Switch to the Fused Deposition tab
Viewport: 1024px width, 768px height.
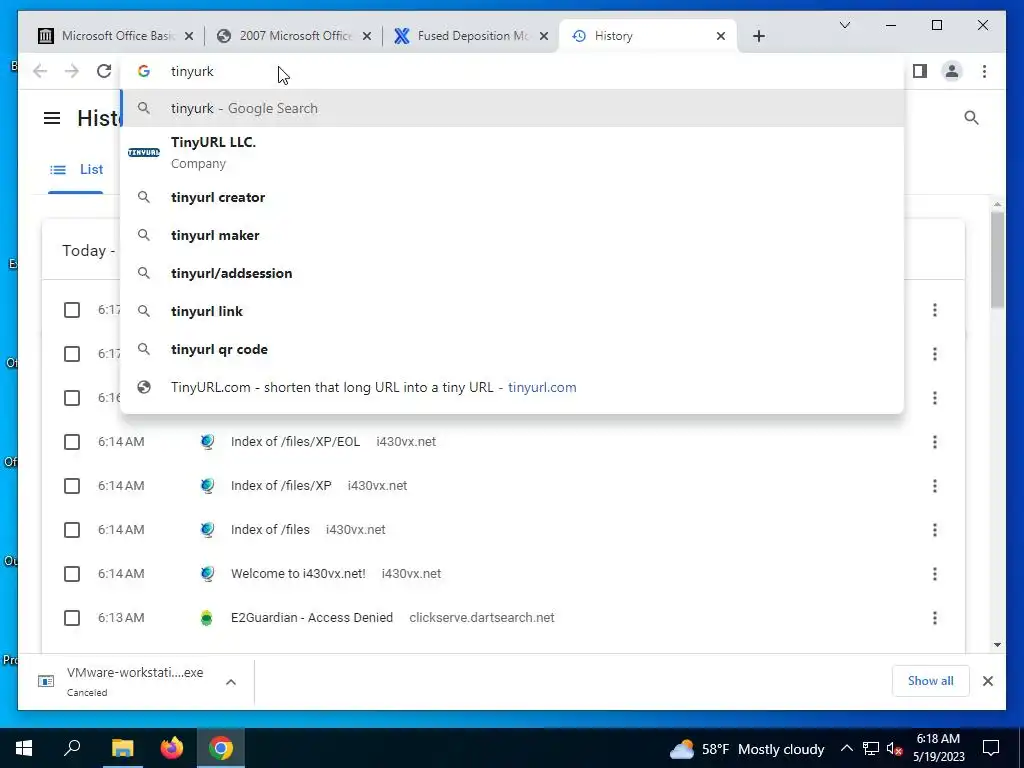(x=472, y=36)
